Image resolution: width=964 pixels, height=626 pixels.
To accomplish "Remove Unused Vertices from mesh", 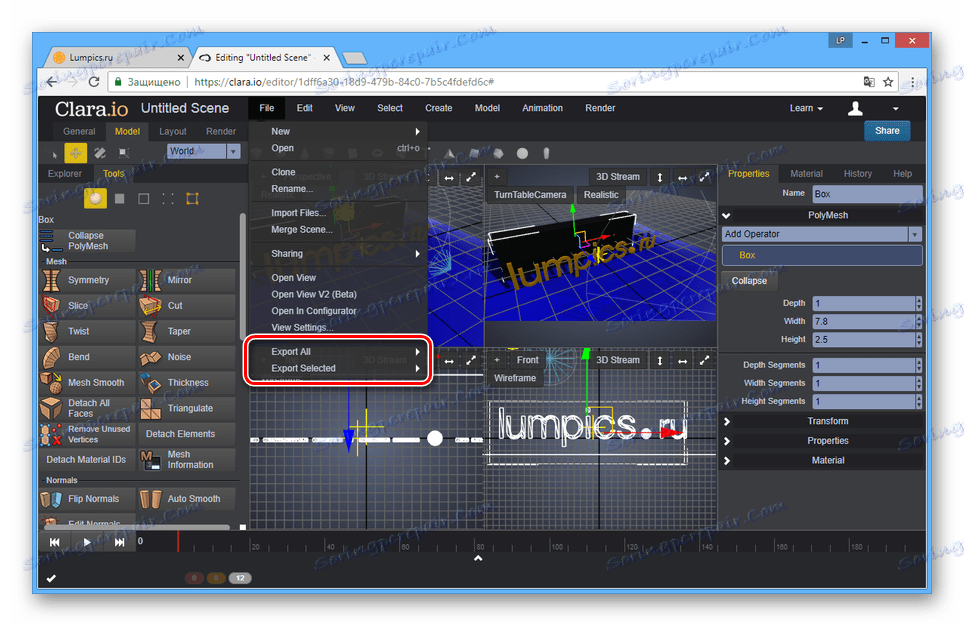I will tap(87, 434).
